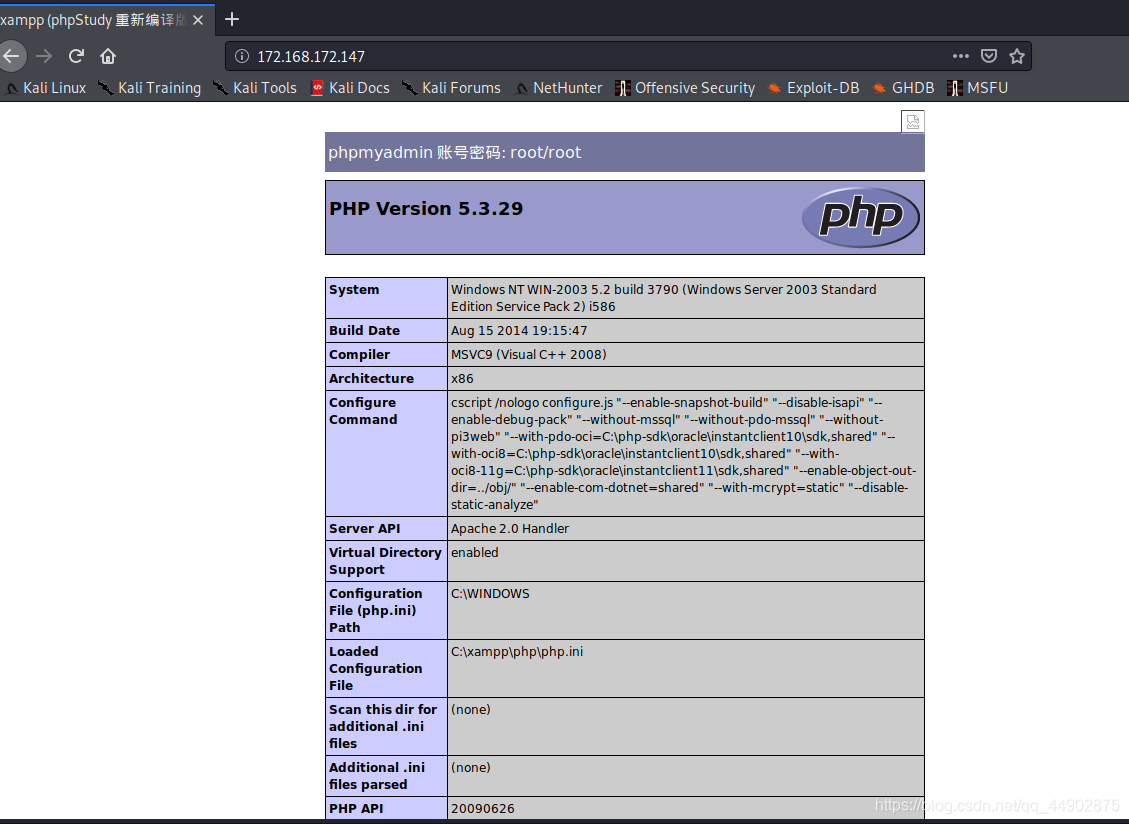This screenshot has width=1129, height=824.
Task: Click the PHP API row label
Action: coord(356,808)
